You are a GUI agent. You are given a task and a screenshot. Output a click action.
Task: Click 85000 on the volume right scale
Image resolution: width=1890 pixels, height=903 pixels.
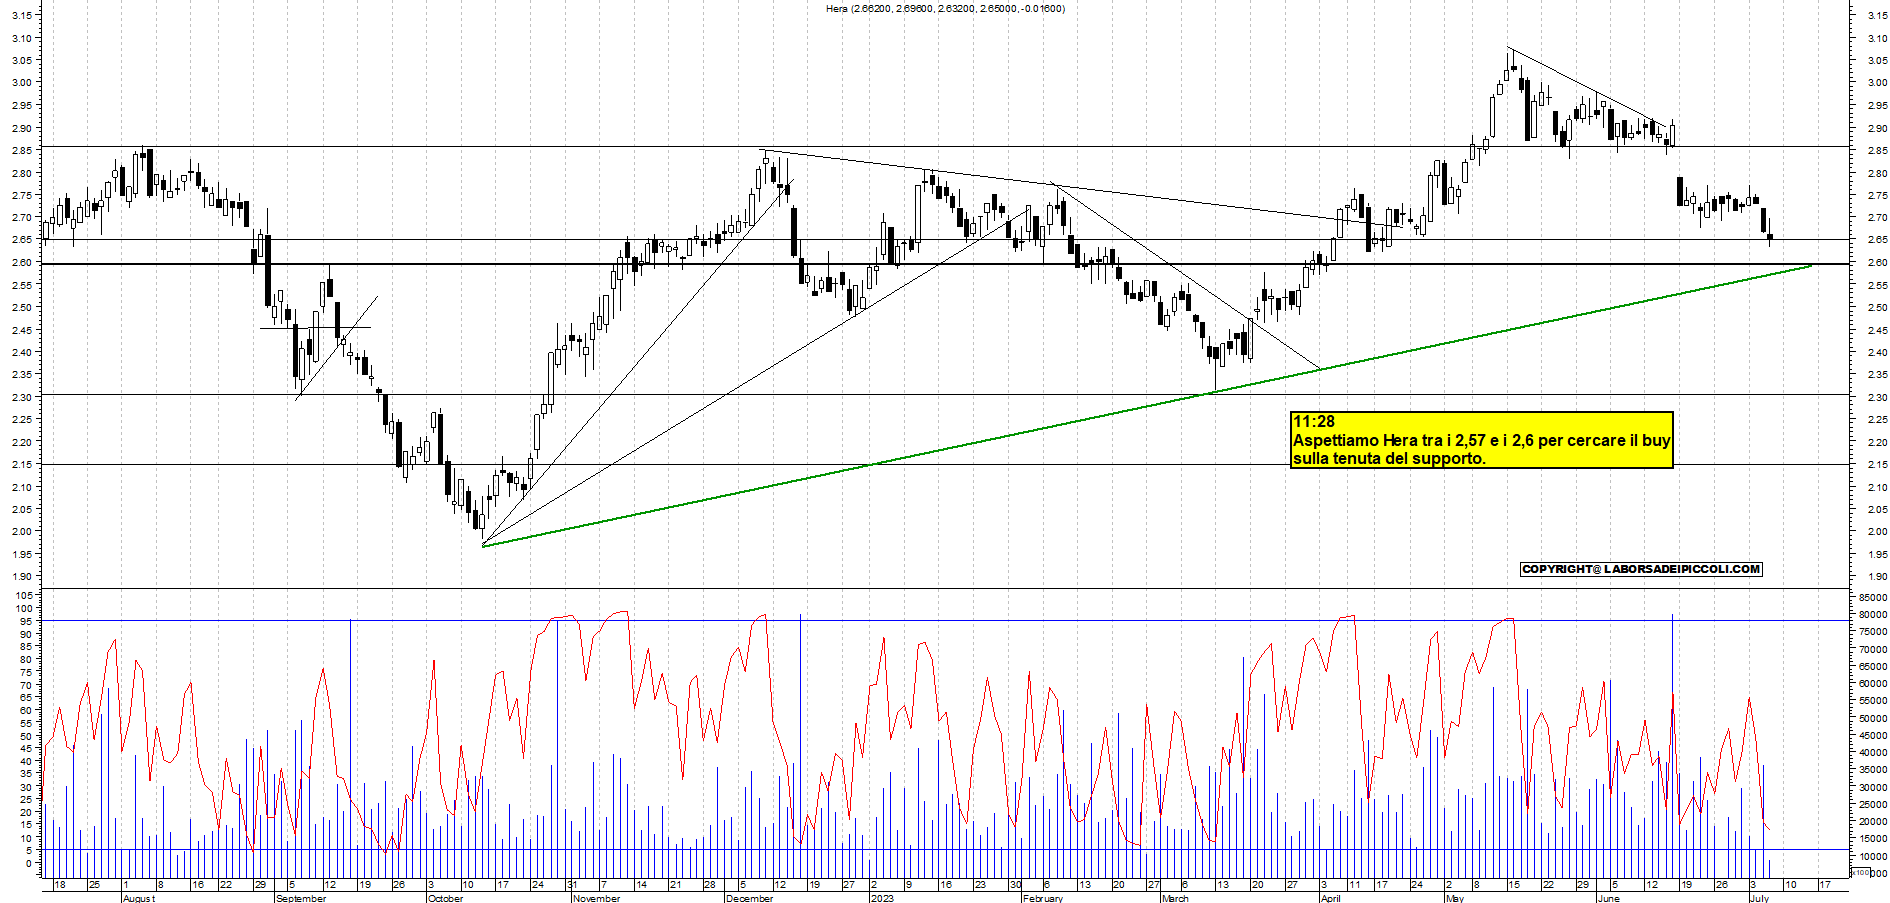coord(1873,598)
